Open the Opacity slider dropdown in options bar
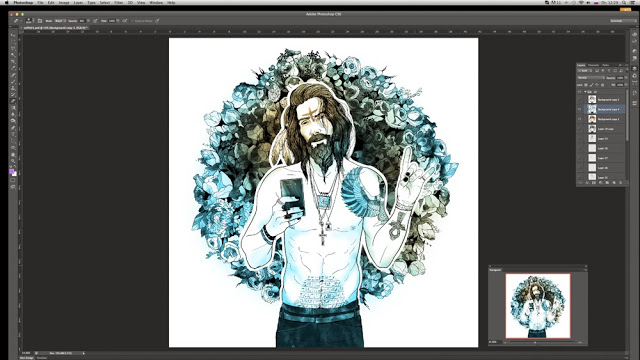 (x=88, y=21)
